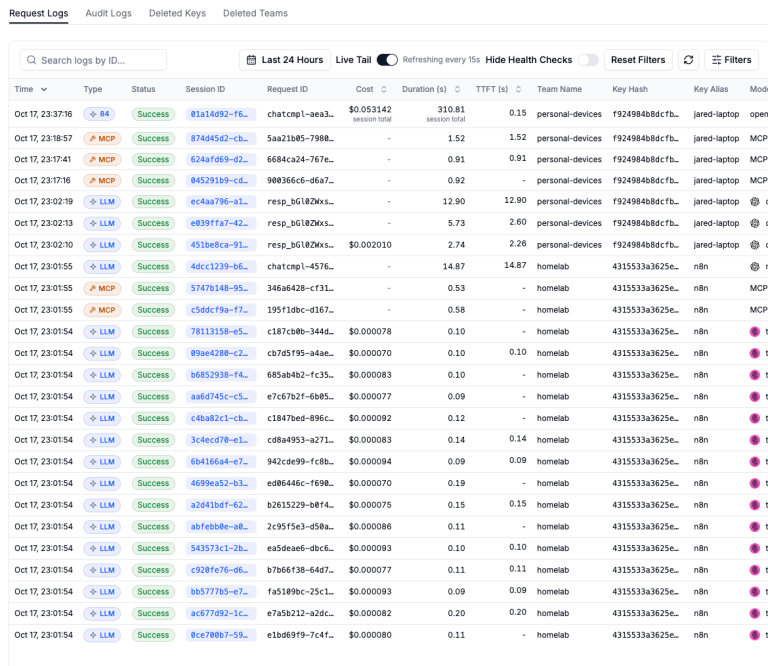Screen dimensions: 768x666
Task: Click LLM badge on 23:02:19 row
Action: pyautogui.click(x=102, y=202)
